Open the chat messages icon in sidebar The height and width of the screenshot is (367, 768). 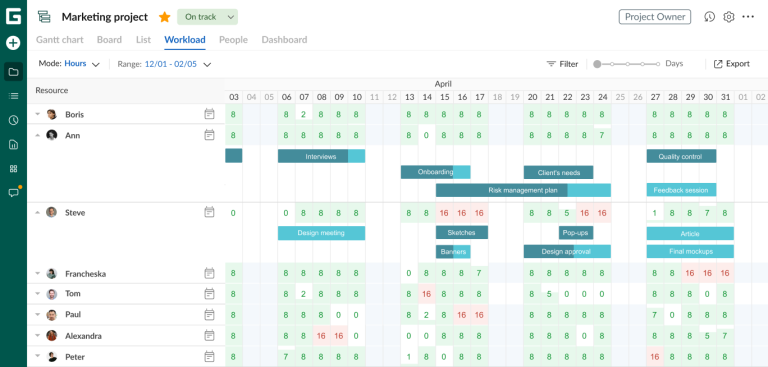pyautogui.click(x=14, y=193)
